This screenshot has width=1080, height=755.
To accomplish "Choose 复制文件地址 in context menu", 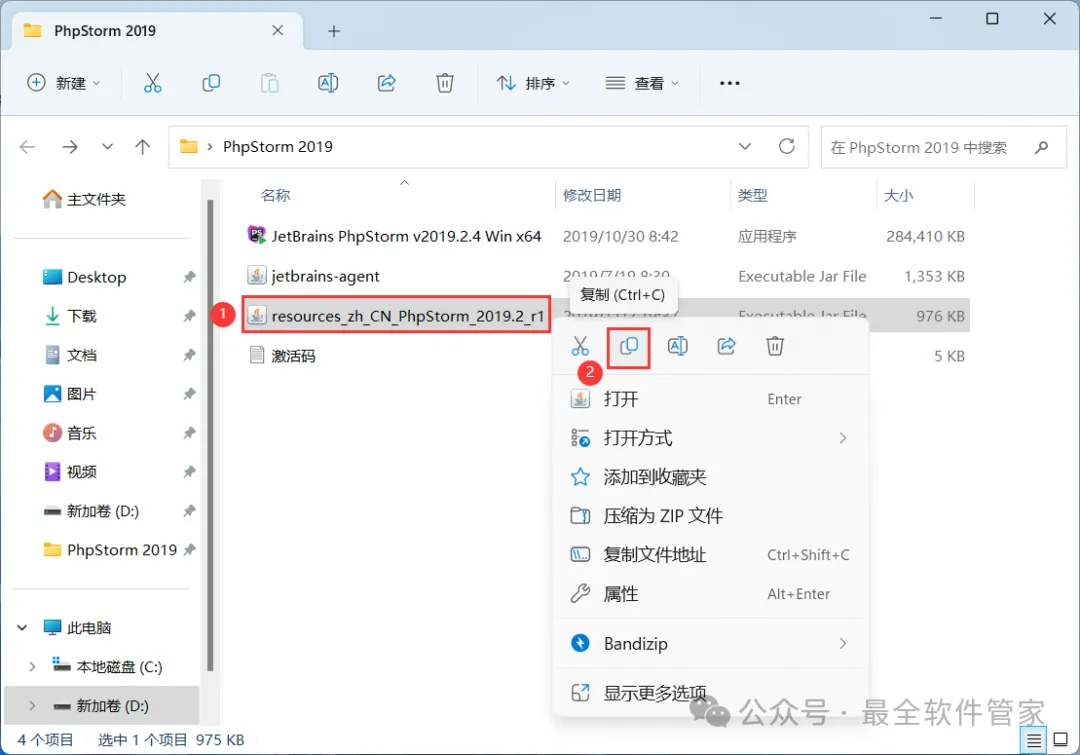I will tap(711, 555).
